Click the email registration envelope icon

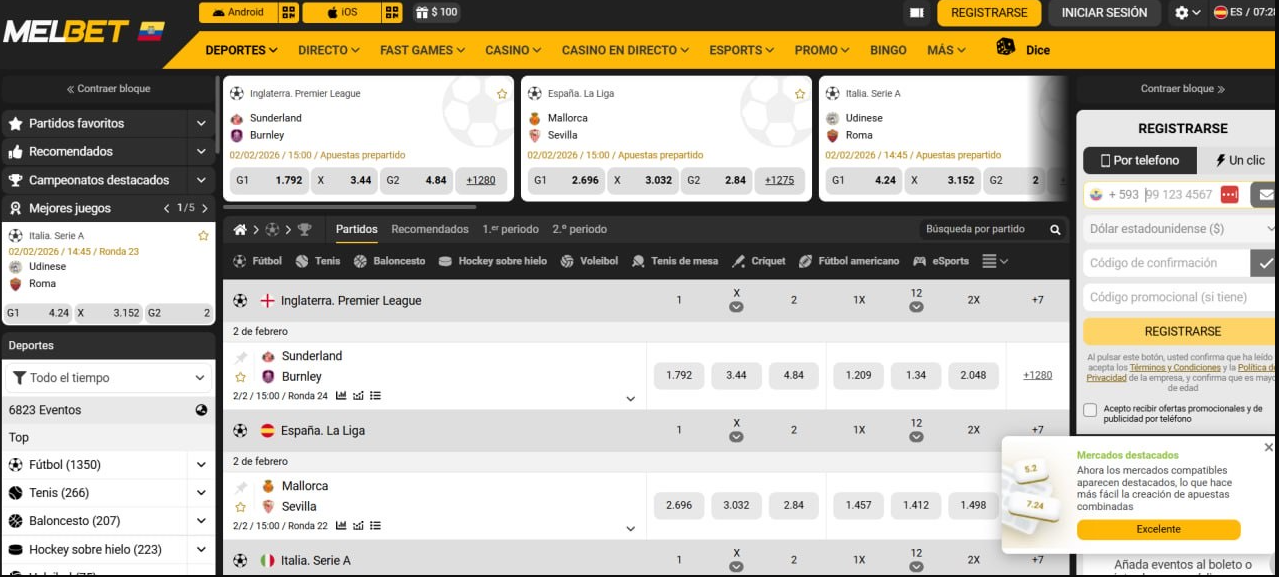[1266, 195]
